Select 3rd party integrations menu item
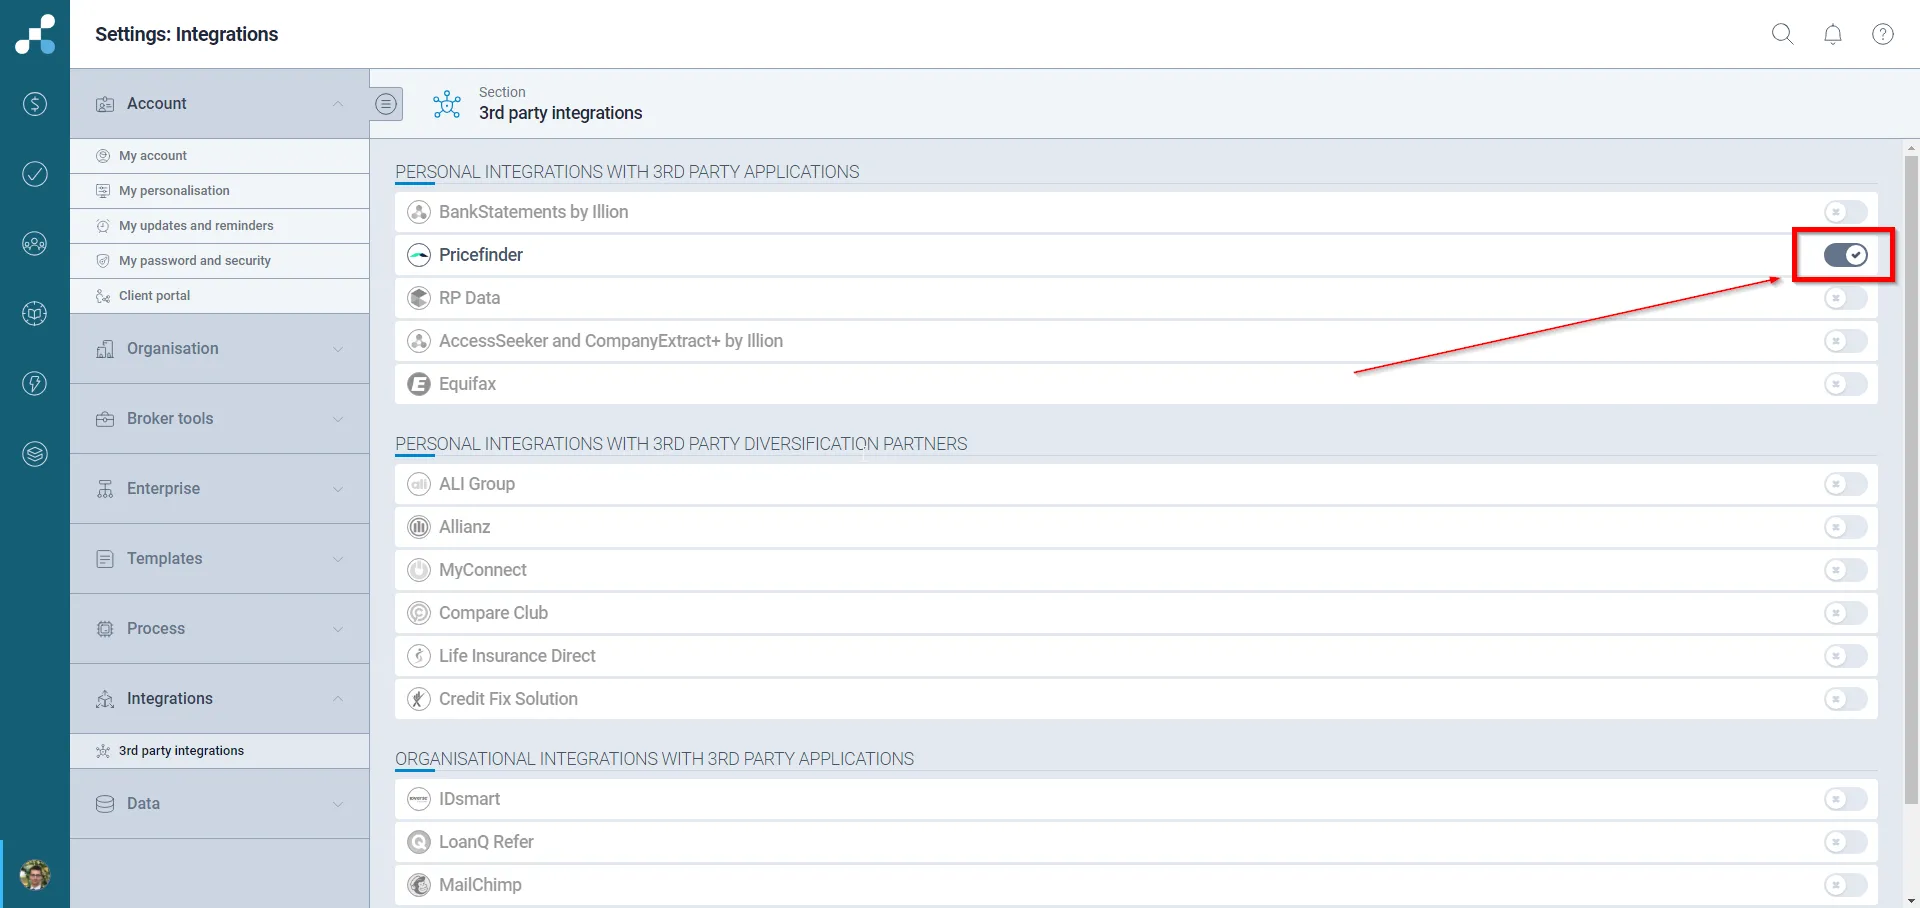The height and width of the screenshot is (908, 1920). (x=220, y=751)
